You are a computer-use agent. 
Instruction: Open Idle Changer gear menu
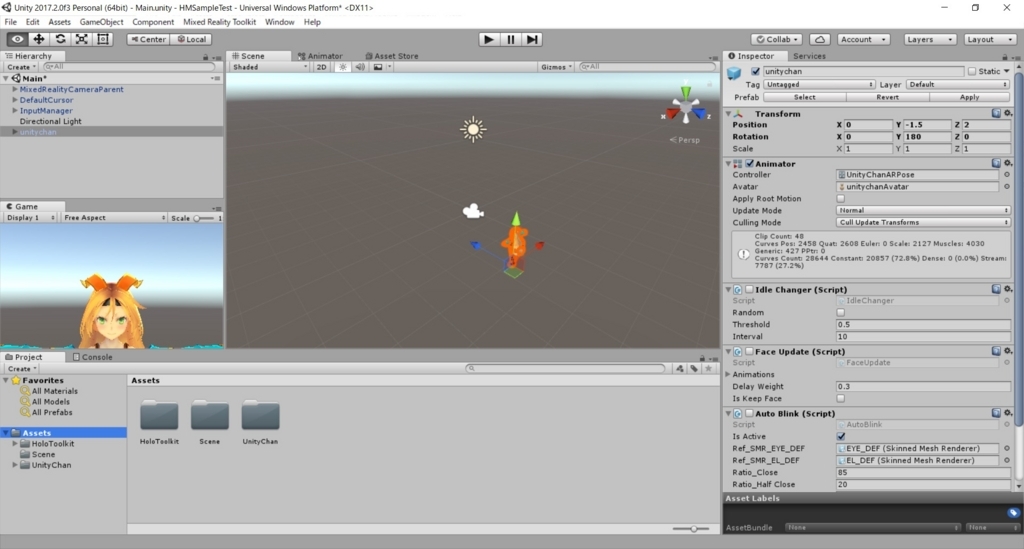(x=1008, y=289)
